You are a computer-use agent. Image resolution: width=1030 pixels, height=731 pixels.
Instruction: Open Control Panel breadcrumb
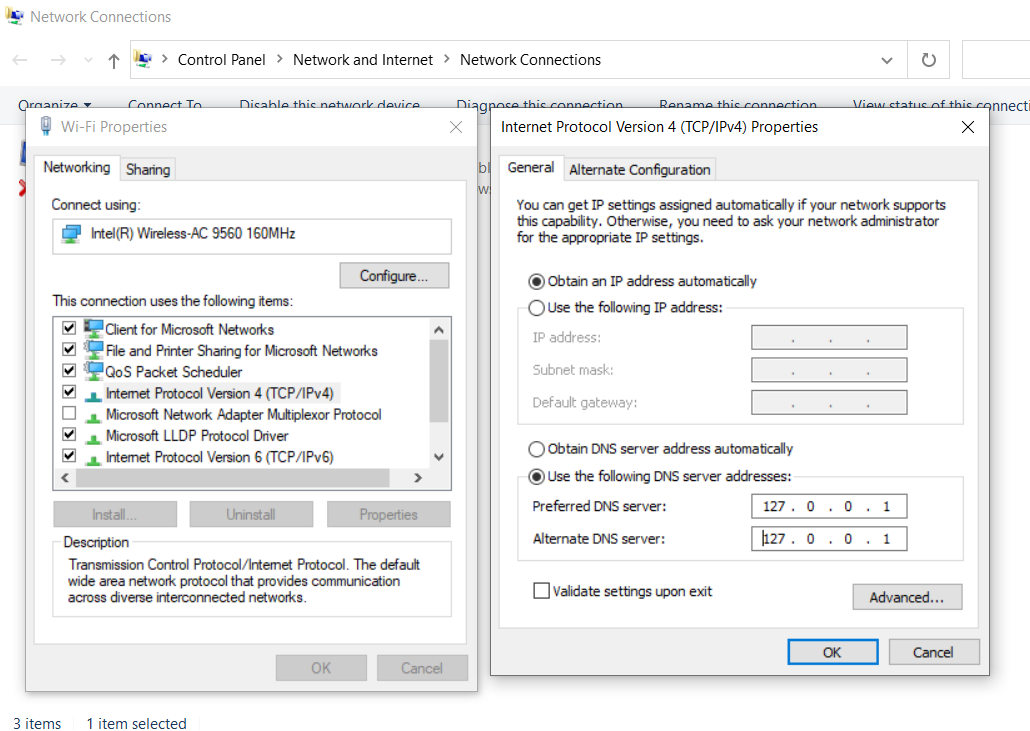tap(221, 60)
